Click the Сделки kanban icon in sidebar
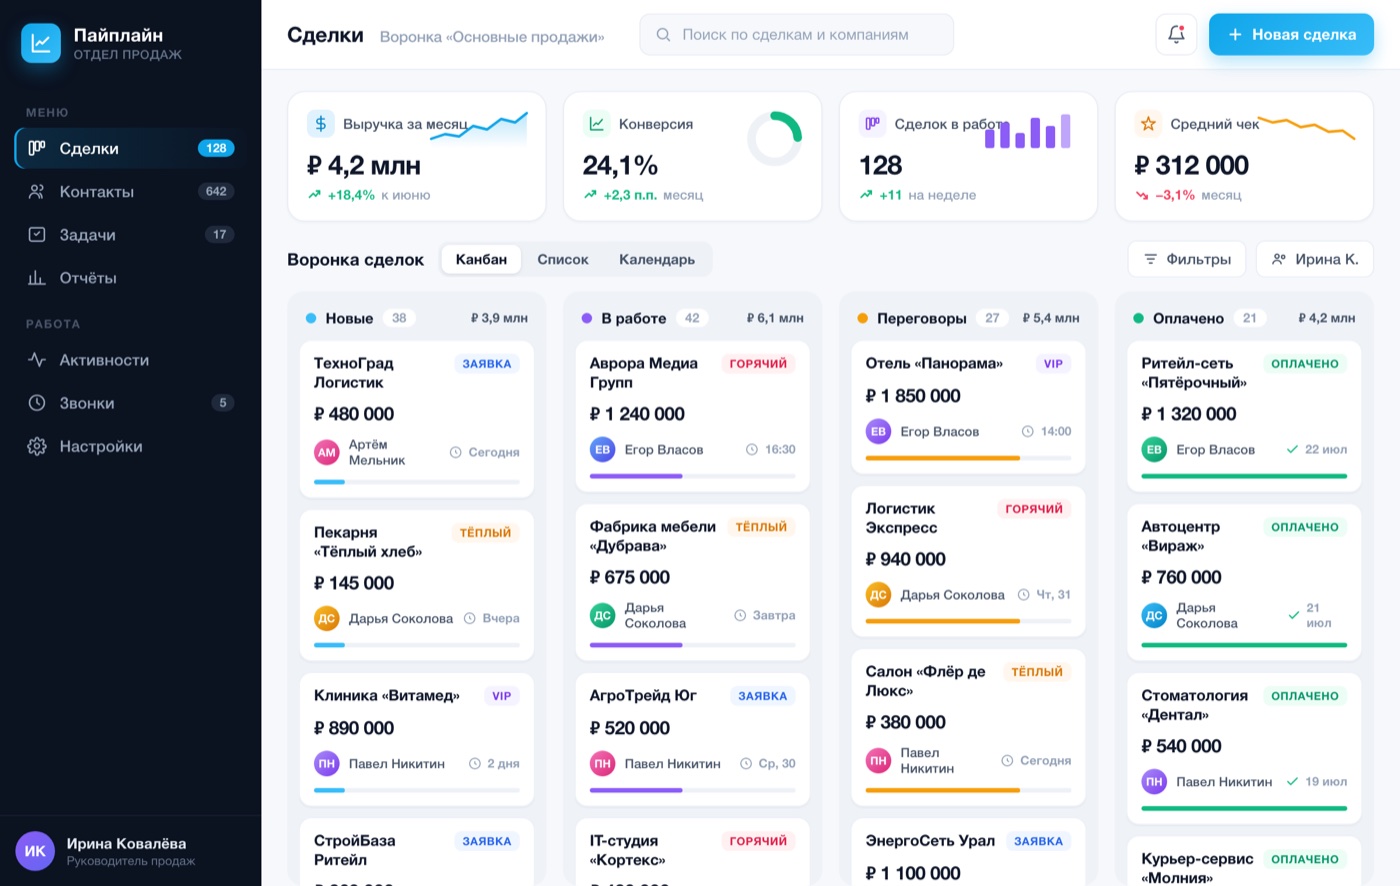Screen dimensions: 1400x886 (x=37, y=148)
